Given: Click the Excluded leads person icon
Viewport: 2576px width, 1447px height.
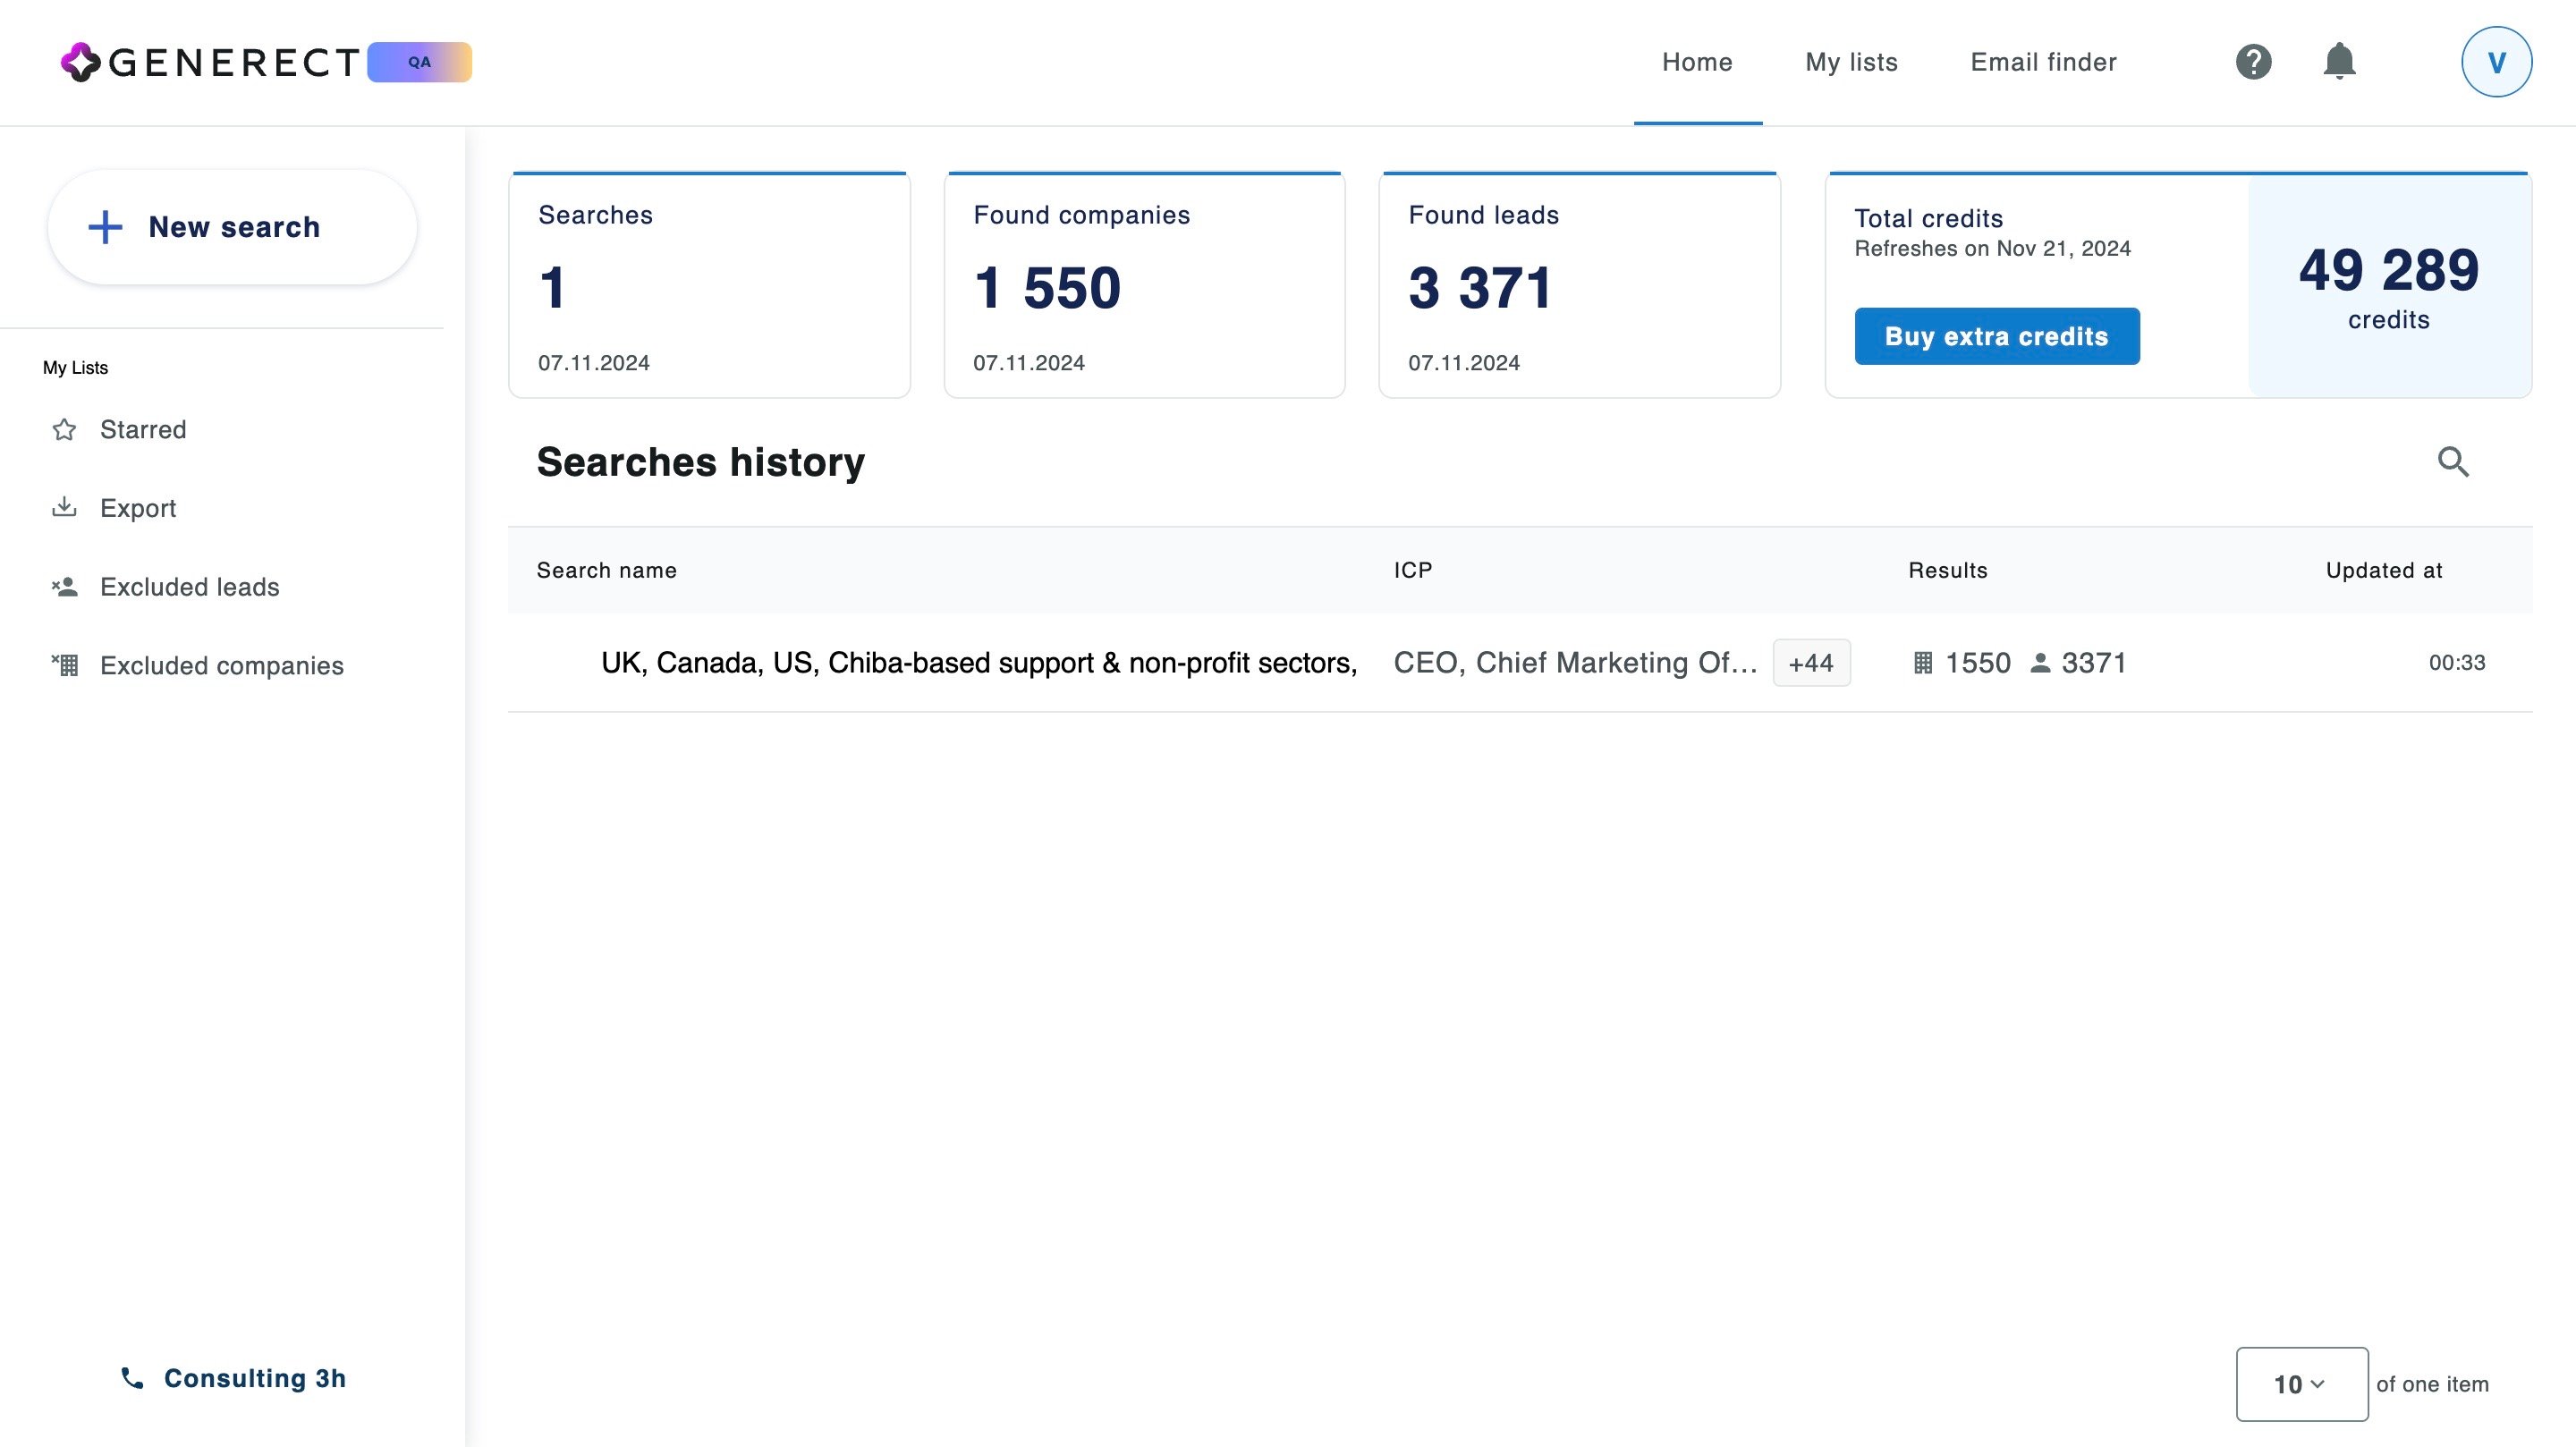Looking at the screenshot, I should [65, 587].
